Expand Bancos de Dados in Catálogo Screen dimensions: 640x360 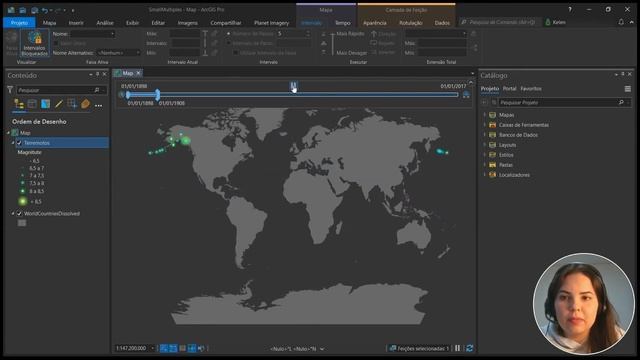click(x=485, y=135)
